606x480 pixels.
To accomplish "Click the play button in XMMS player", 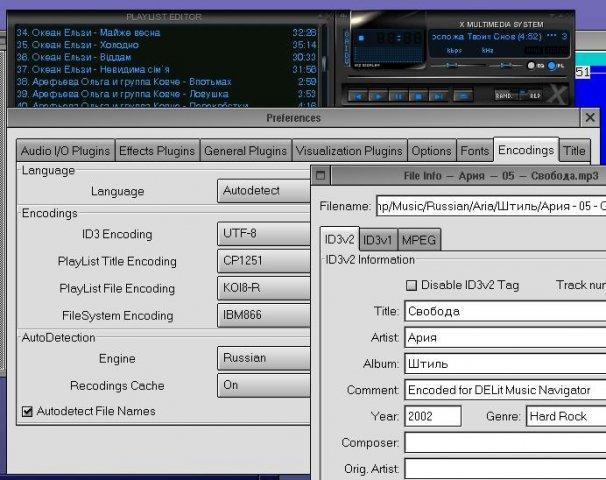I will coord(378,95).
